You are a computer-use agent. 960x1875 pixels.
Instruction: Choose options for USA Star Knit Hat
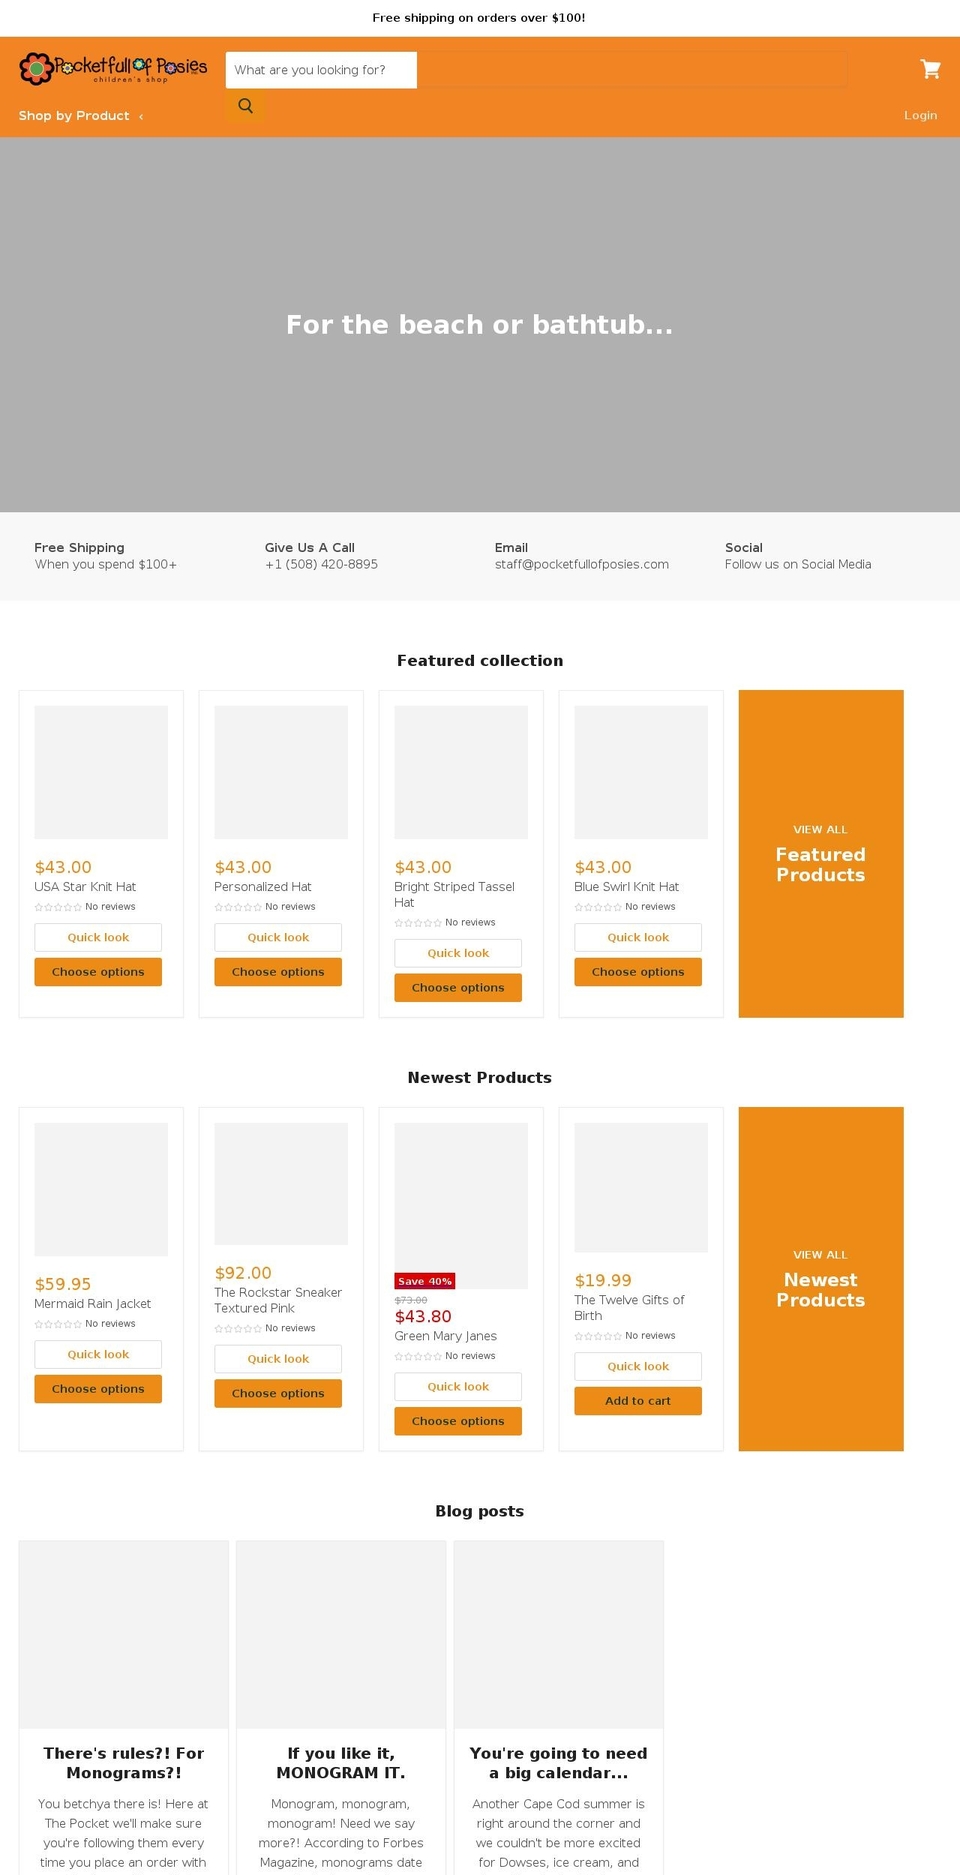[98, 972]
